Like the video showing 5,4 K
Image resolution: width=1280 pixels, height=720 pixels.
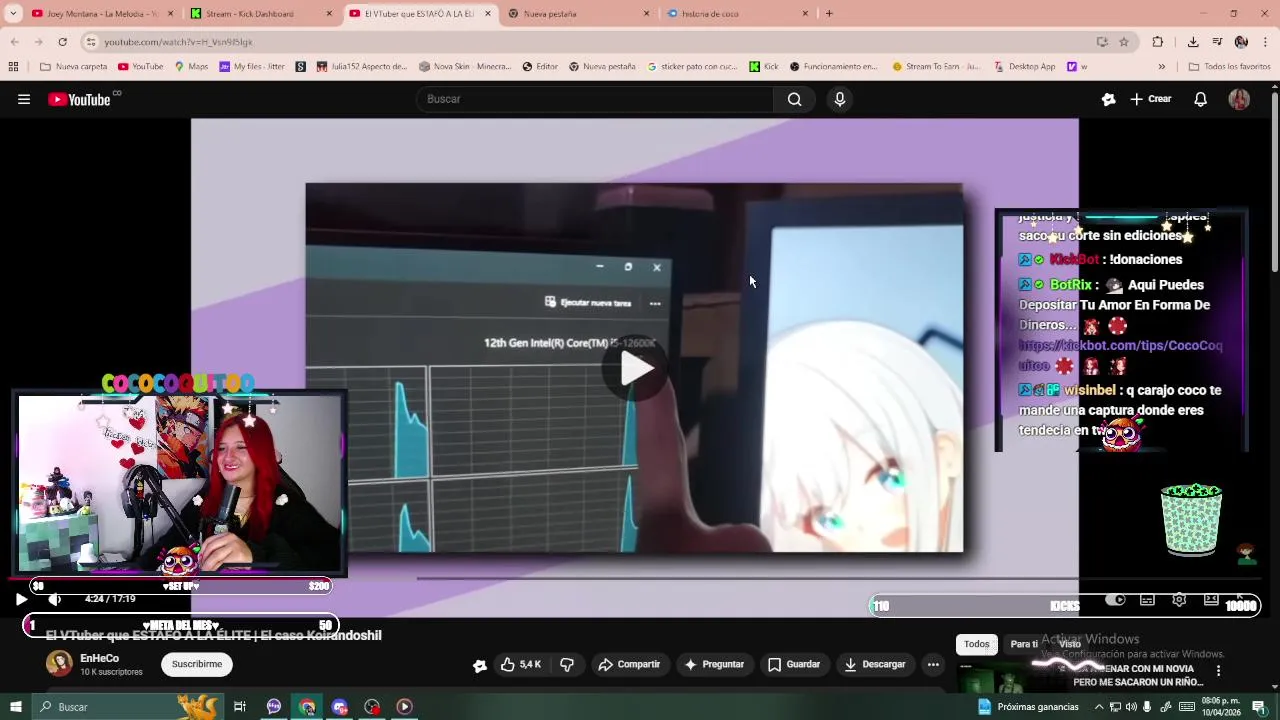[x=521, y=664]
